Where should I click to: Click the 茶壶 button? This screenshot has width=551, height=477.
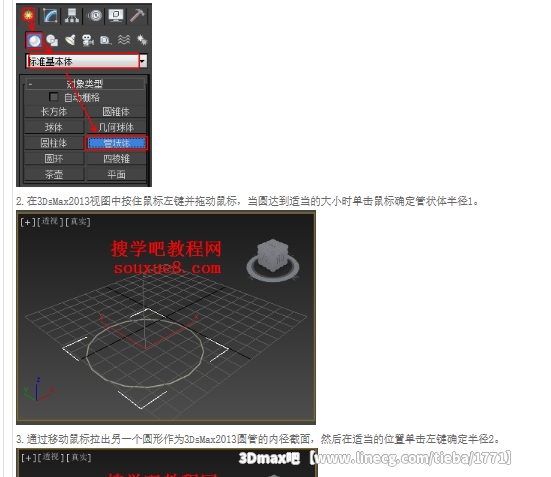[54, 175]
